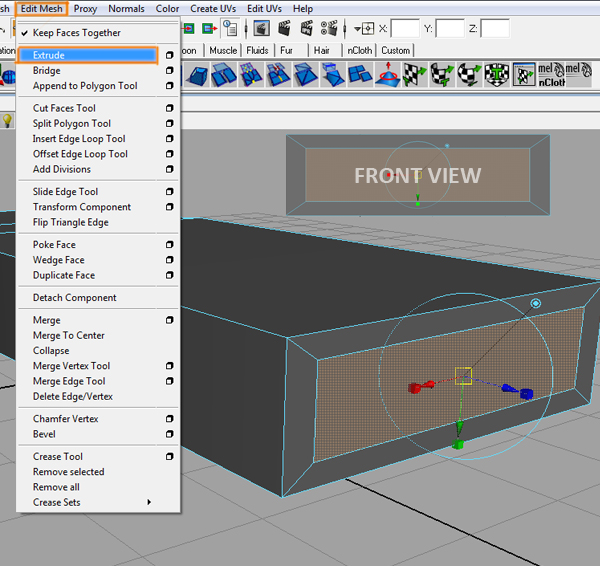The width and height of the screenshot is (600, 566).
Task: Click the inputs icon with red arrow entering
Action: tap(189, 28)
